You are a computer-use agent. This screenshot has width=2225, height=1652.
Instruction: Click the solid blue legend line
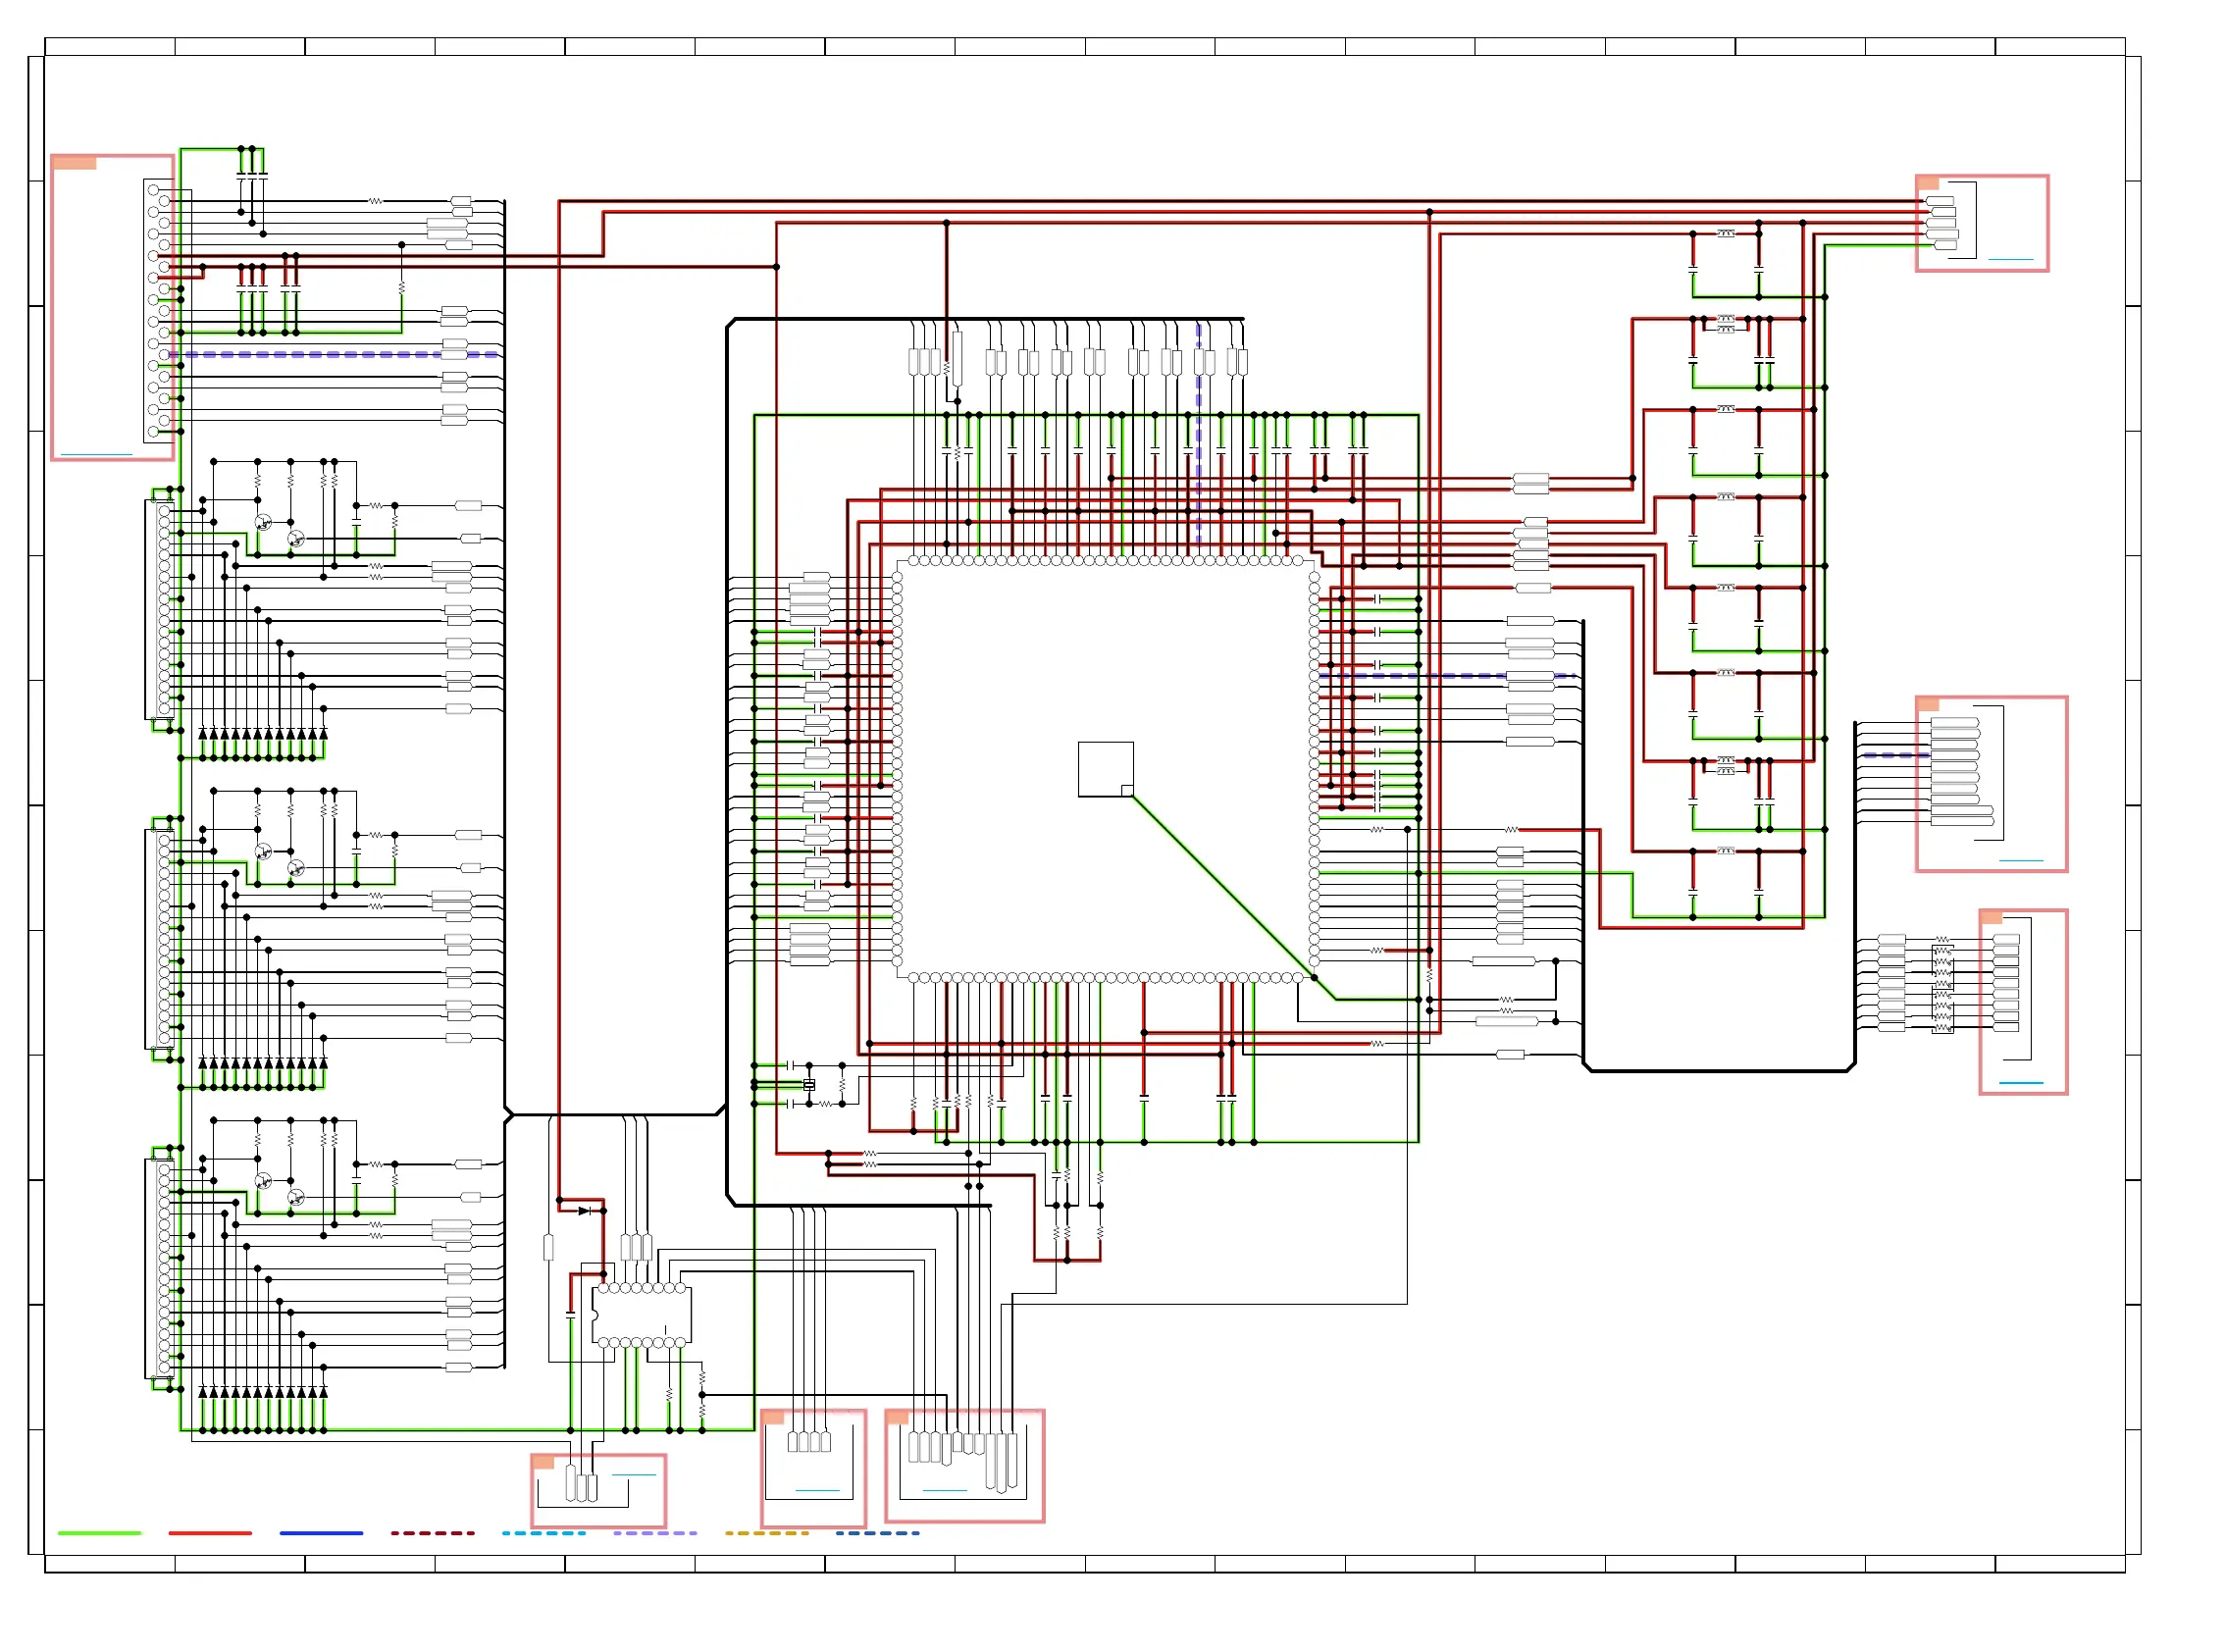click(321, 1532)
